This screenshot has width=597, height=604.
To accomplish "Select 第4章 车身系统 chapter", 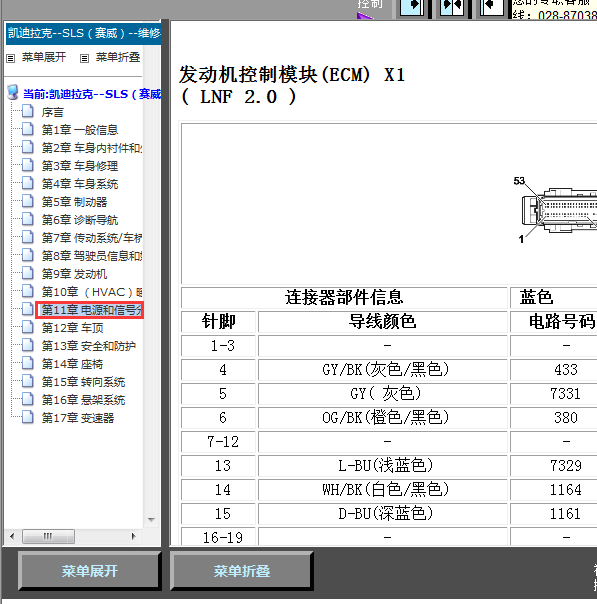I will [x=80, y=184].
